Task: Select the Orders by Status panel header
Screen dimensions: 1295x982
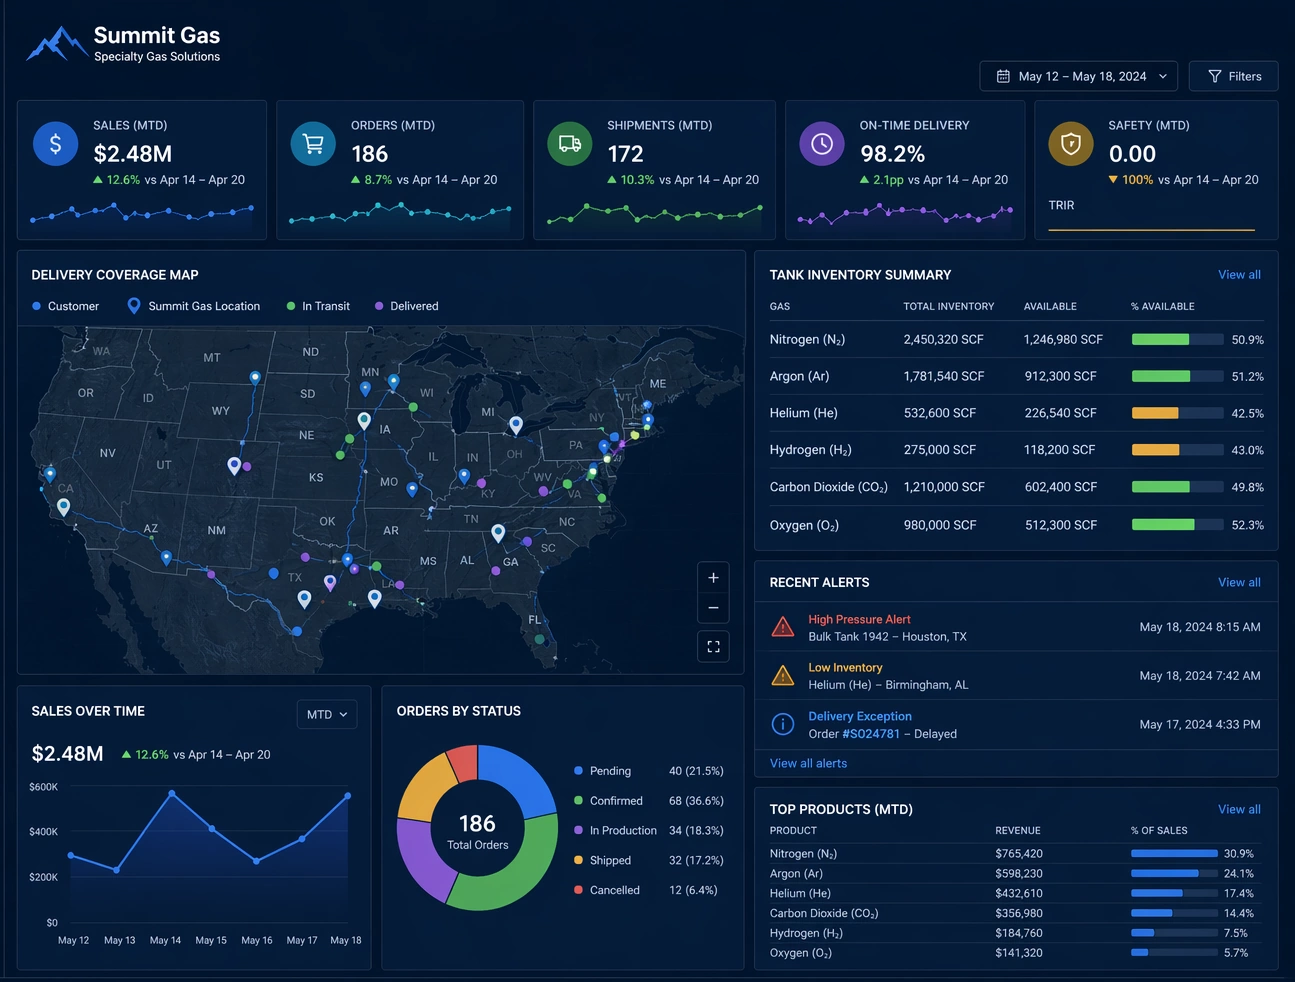Action: (458, 711)
